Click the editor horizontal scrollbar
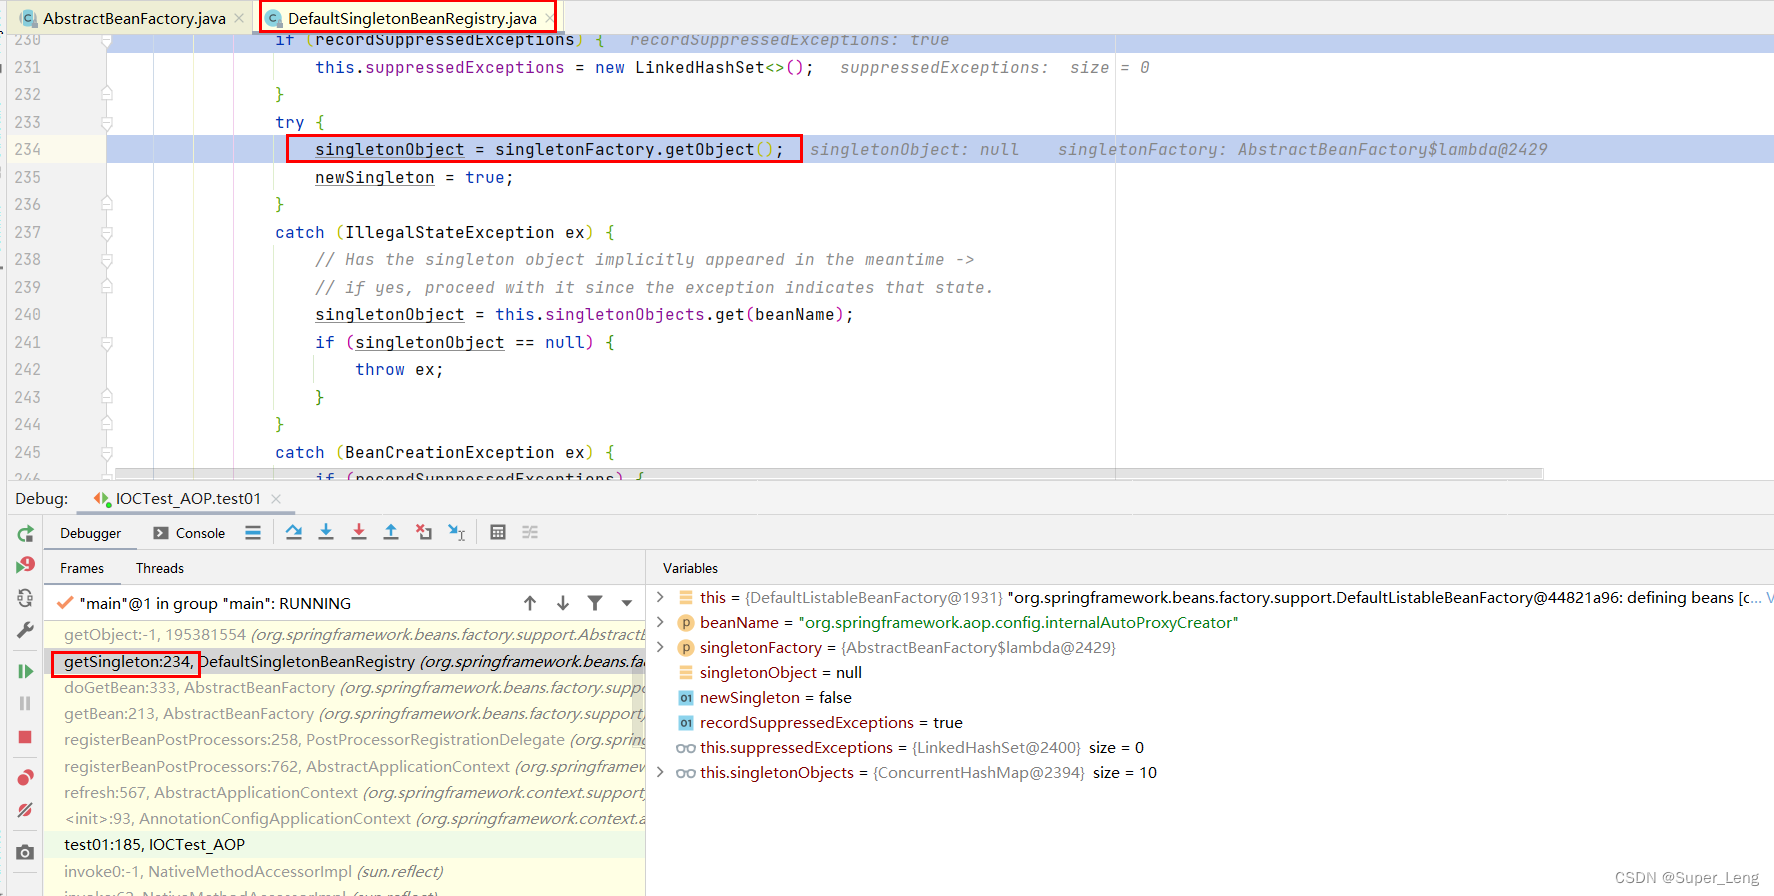1774x896 pixels. pyautogui.click(x=828, y=473)
